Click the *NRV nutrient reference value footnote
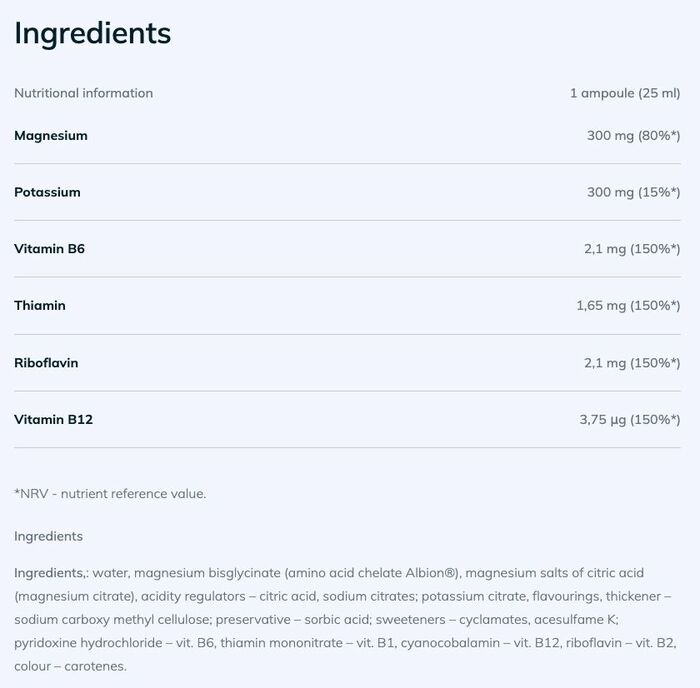The image size is (700, 688). tap(110, 493)
